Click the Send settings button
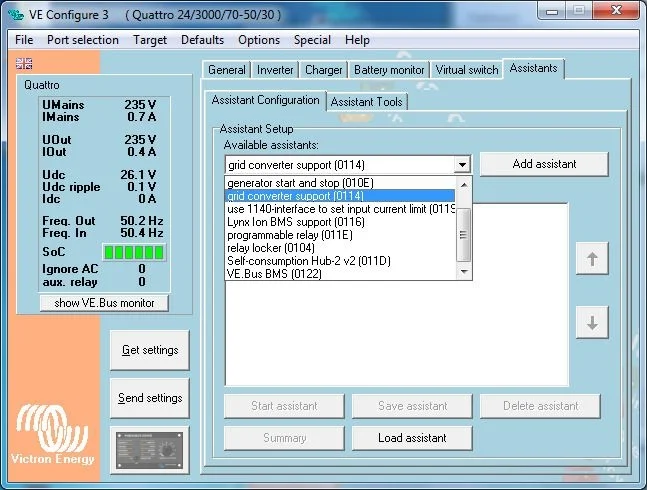 click(150, 398)
